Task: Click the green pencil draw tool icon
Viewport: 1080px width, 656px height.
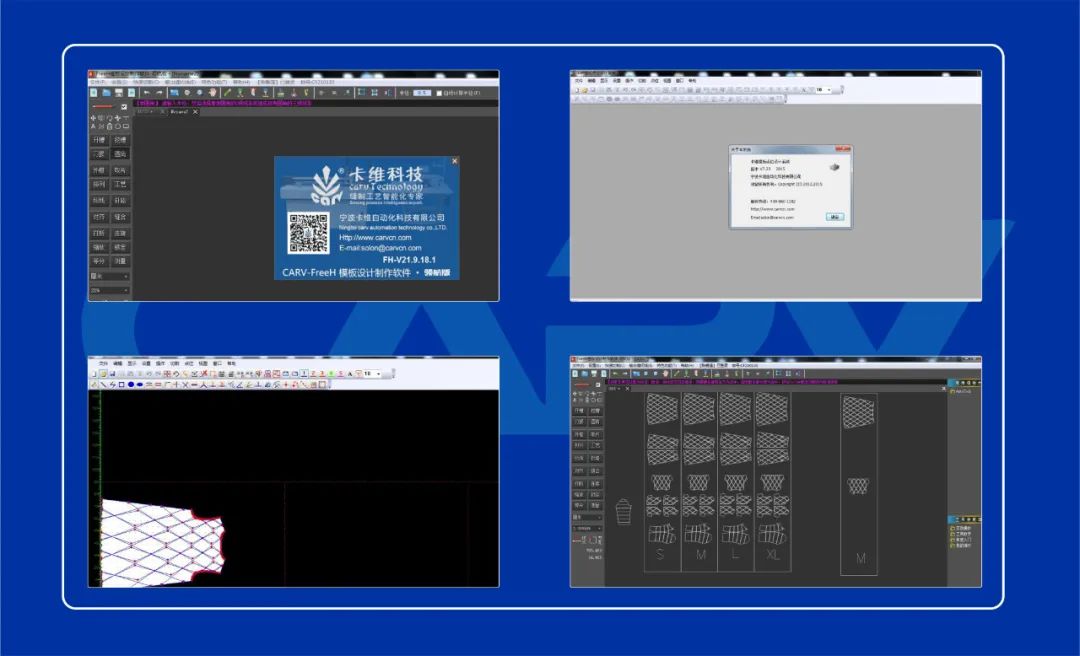Action: pyautogui.click(x=227, y=92)
